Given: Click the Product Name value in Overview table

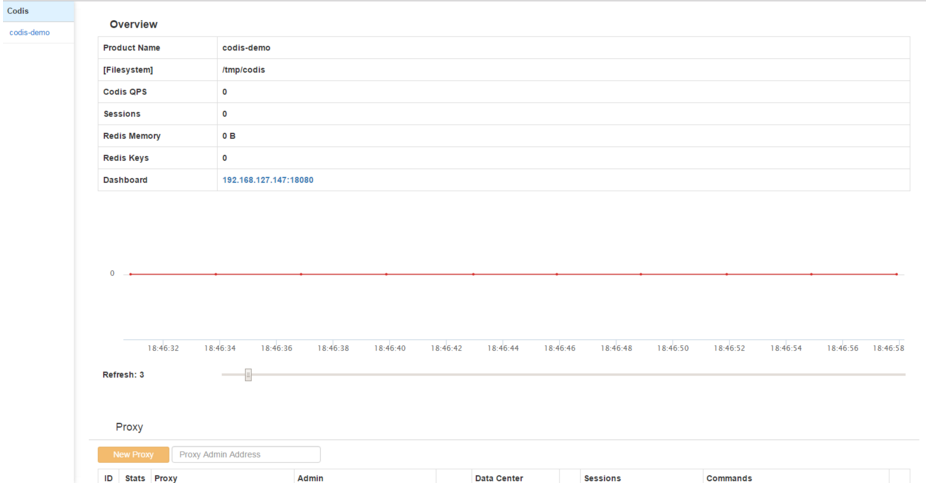Looking at the screenshot, I should [x=246, y=48].
